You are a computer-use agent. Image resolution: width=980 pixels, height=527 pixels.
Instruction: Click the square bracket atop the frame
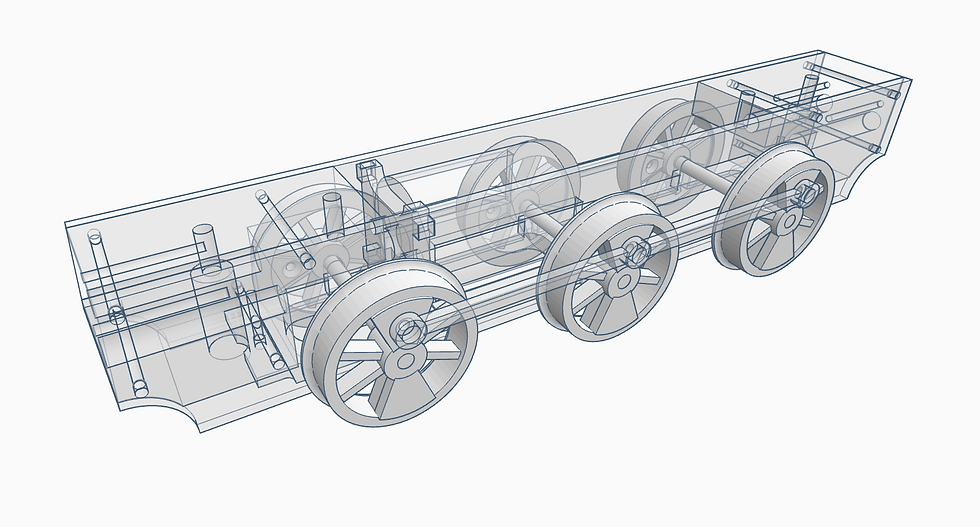[369, 171]
